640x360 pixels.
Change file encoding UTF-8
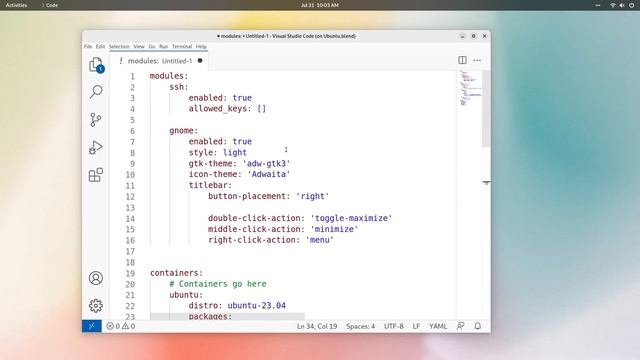coord(393,326)
